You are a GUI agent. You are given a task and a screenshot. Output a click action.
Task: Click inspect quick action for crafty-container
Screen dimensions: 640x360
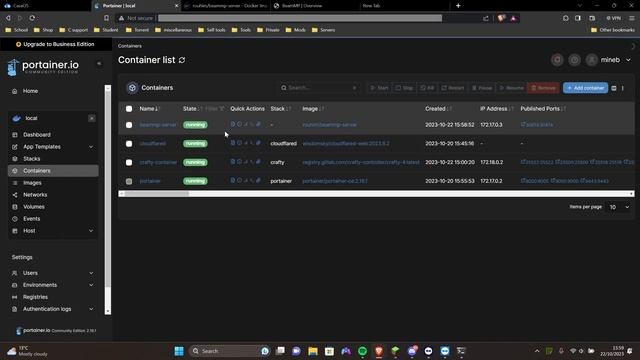click(x=239, y=162)
